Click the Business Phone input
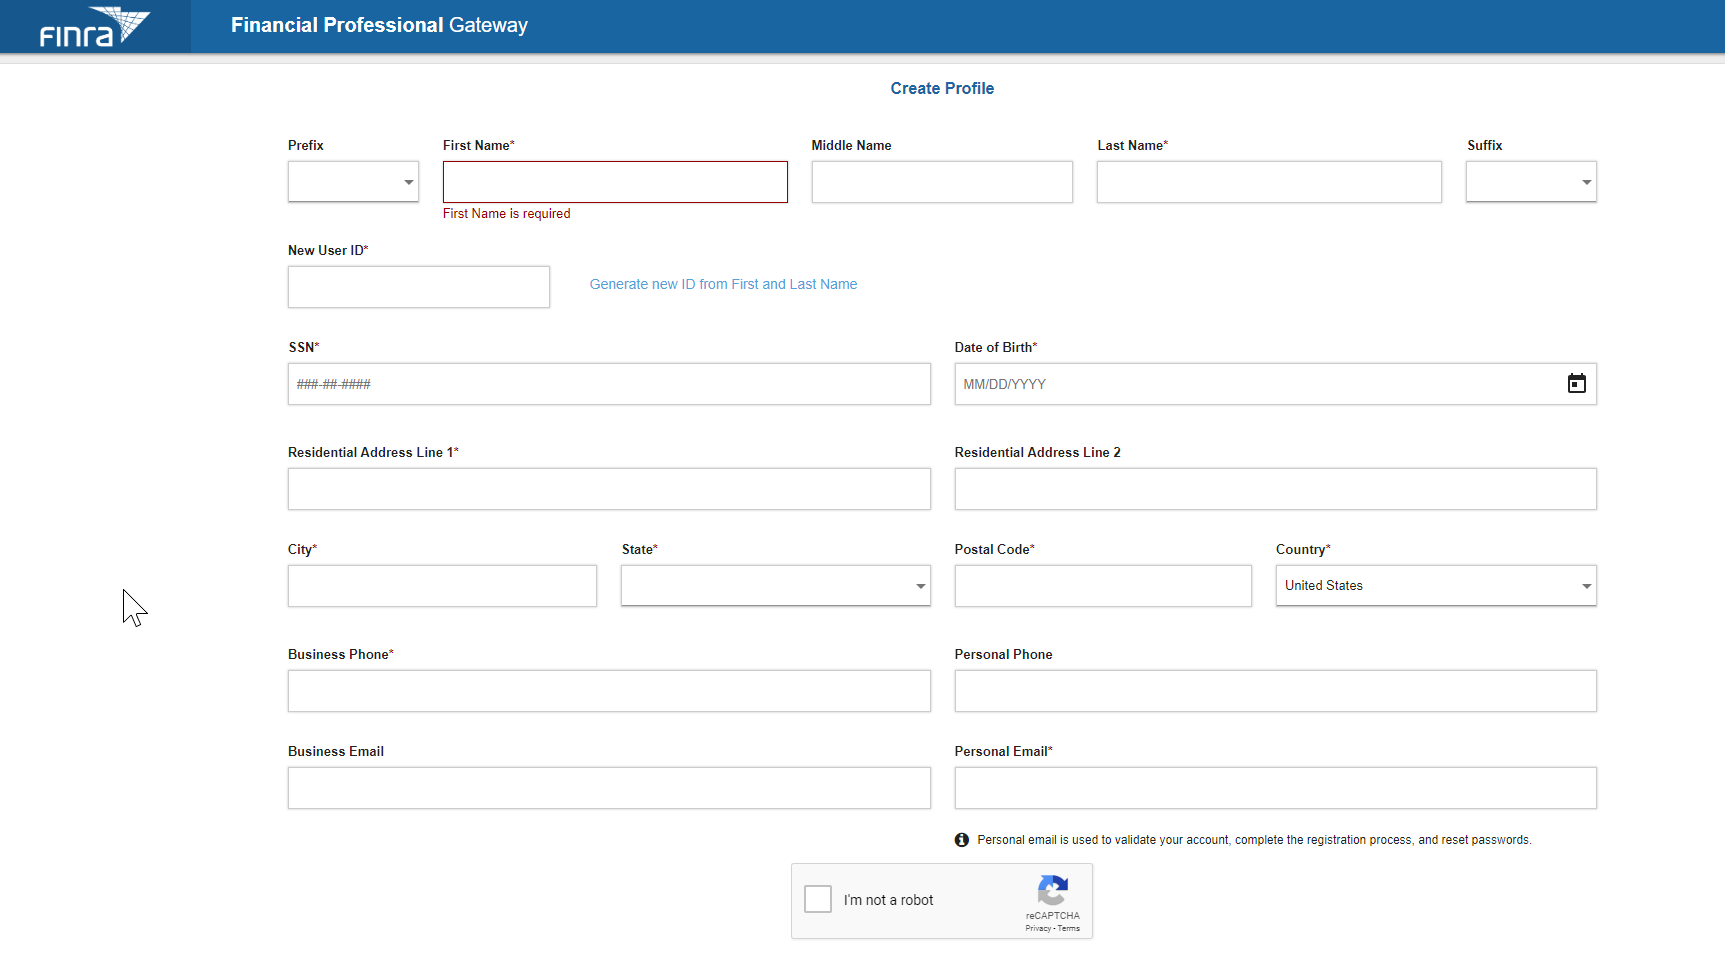1725x954 pixels. coord(609,691)
